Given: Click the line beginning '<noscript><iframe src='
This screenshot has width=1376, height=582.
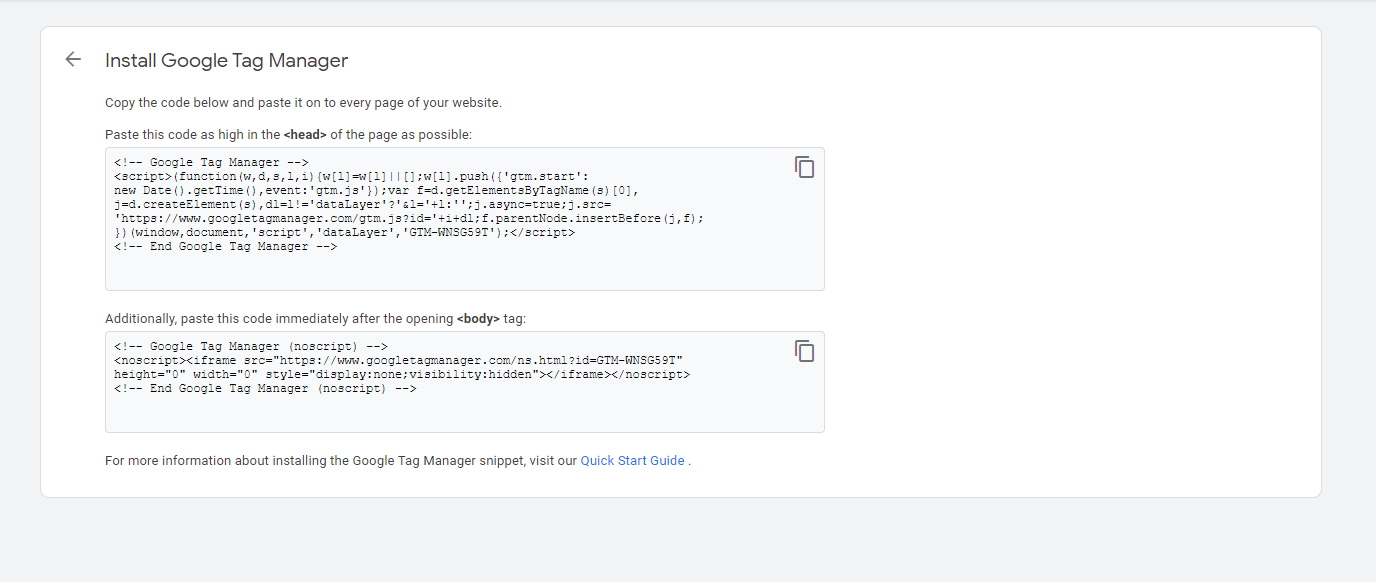Looking at the screenshot, I should pyautogui.click(x=399, y=360).
